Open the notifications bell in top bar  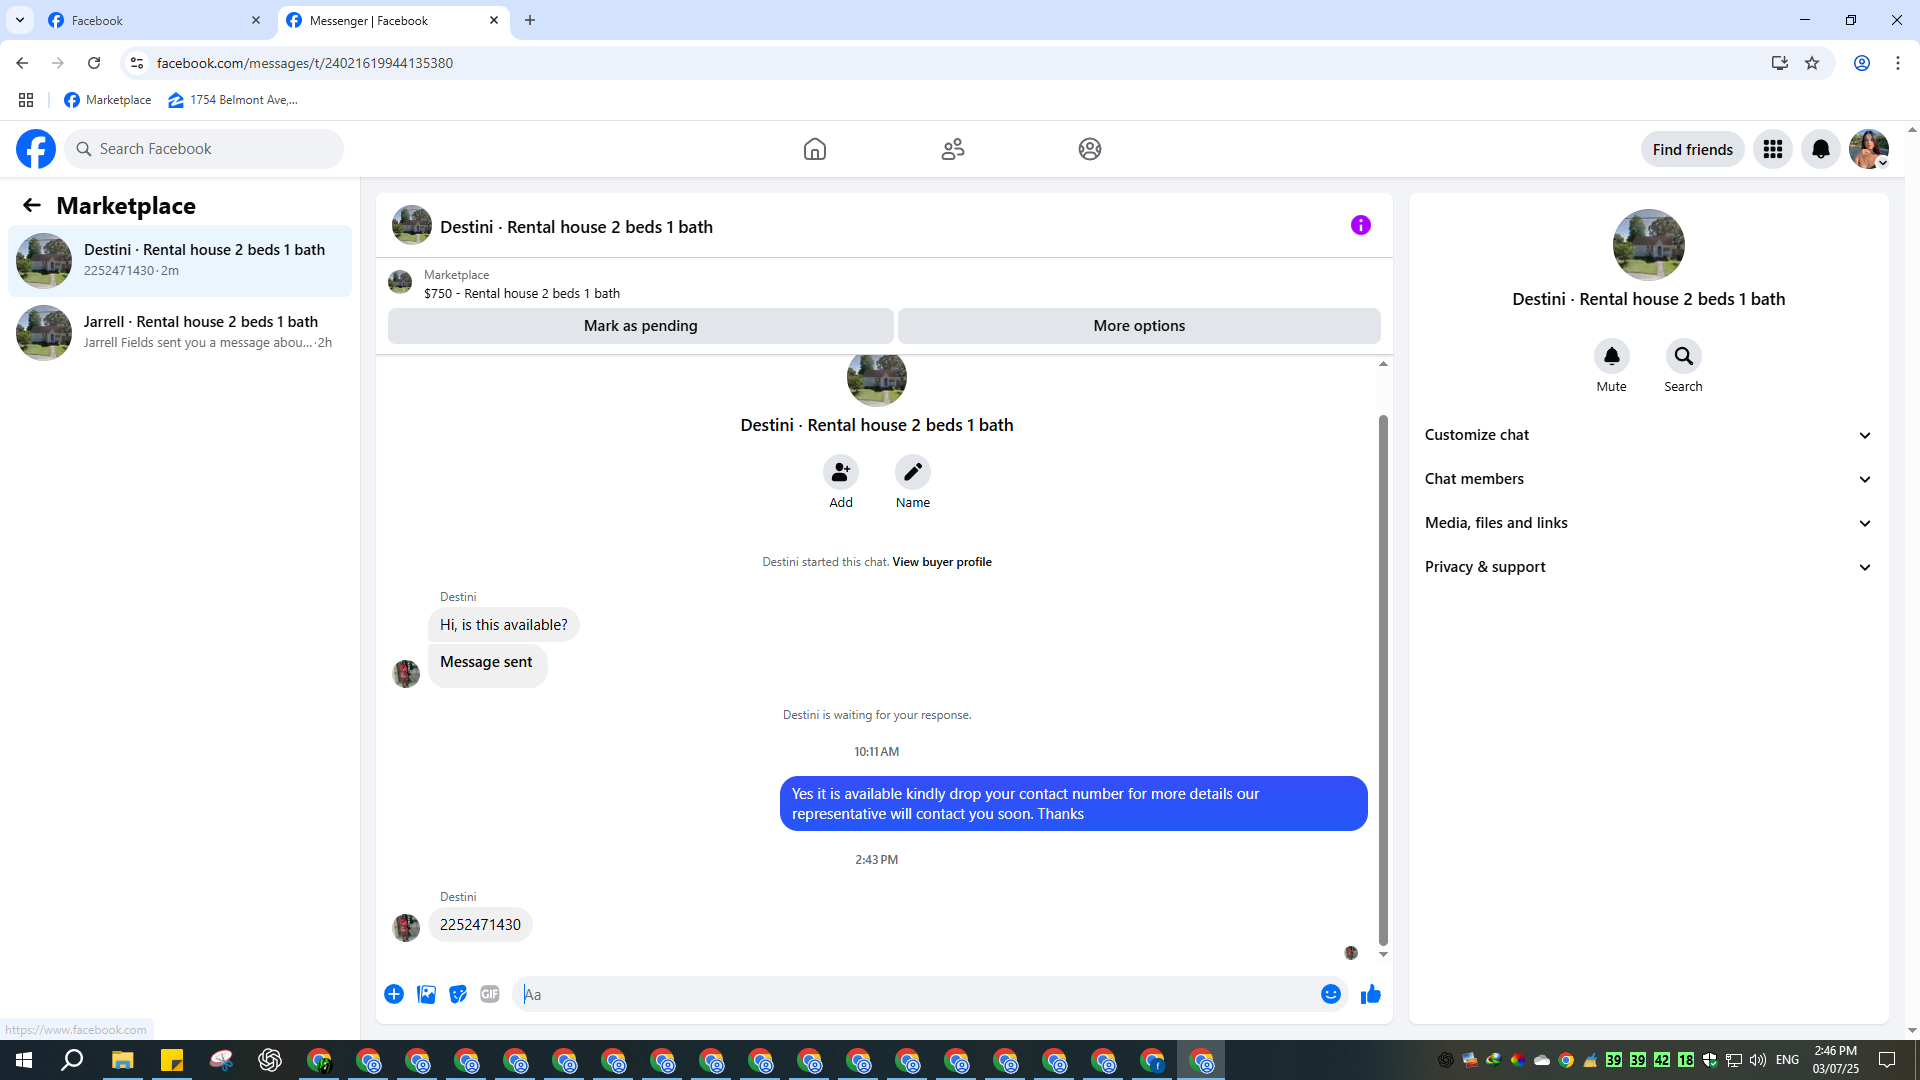(1820, 149)
